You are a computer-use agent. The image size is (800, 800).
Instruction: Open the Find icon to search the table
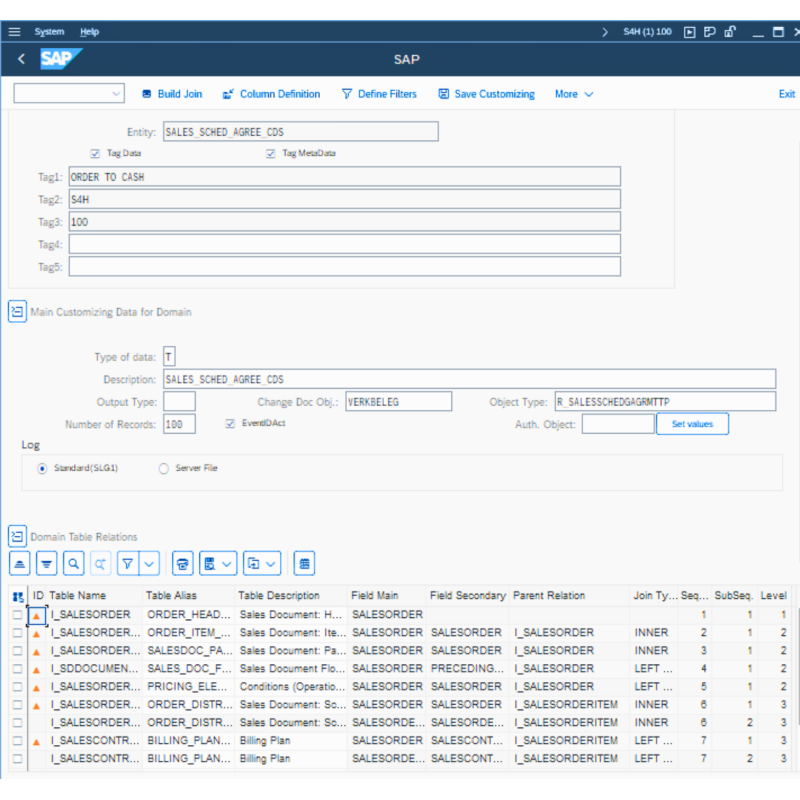point(71,563)
